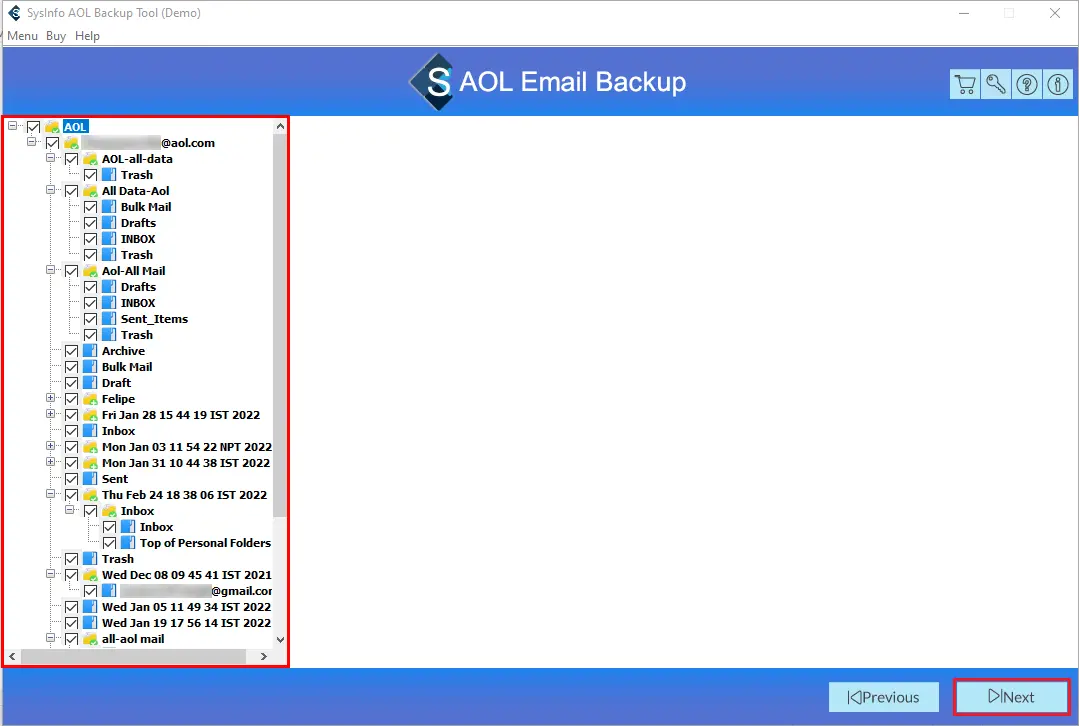Uncheck the @aol.com account checkbox
The width and height of the screenshot is (1079, 726).
coord(52,143)
